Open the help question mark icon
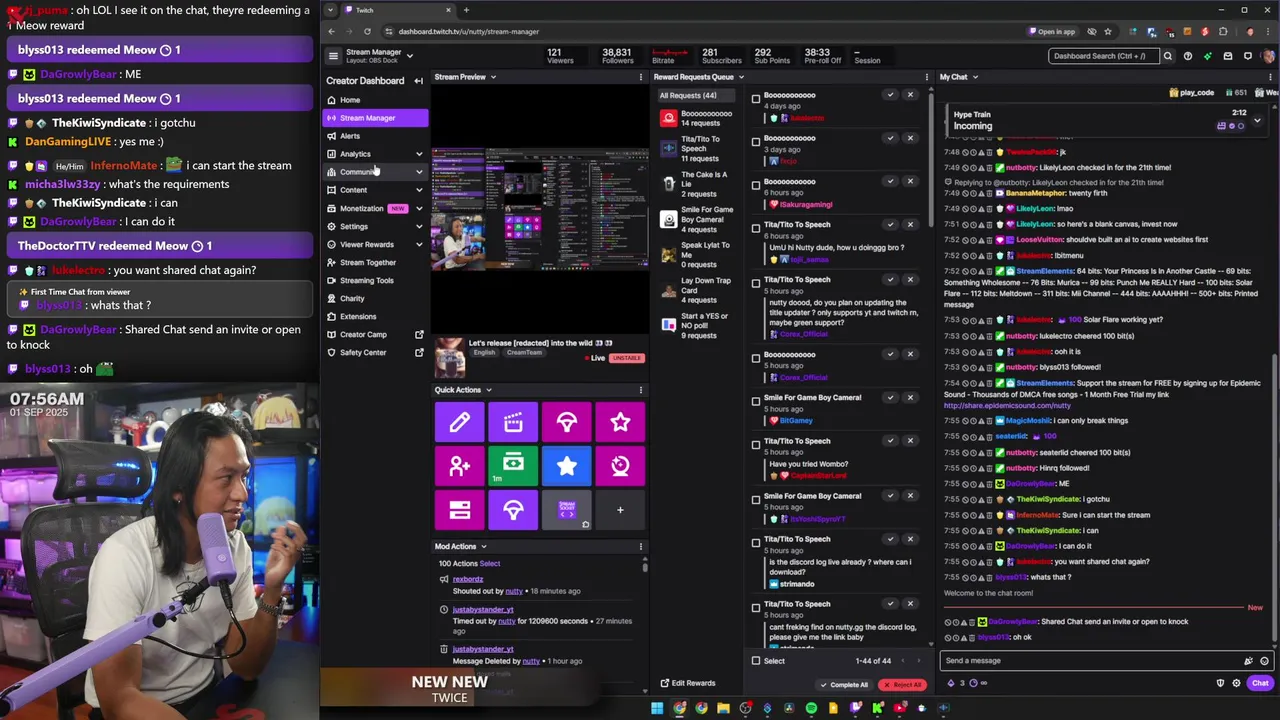The width and height of the screenshot is (1280, 720). tap(1188, 56)
